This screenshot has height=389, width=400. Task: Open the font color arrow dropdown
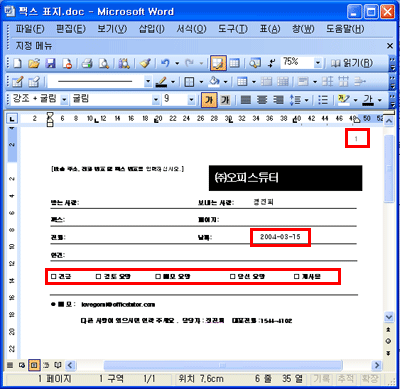click(x=380, y=100)
